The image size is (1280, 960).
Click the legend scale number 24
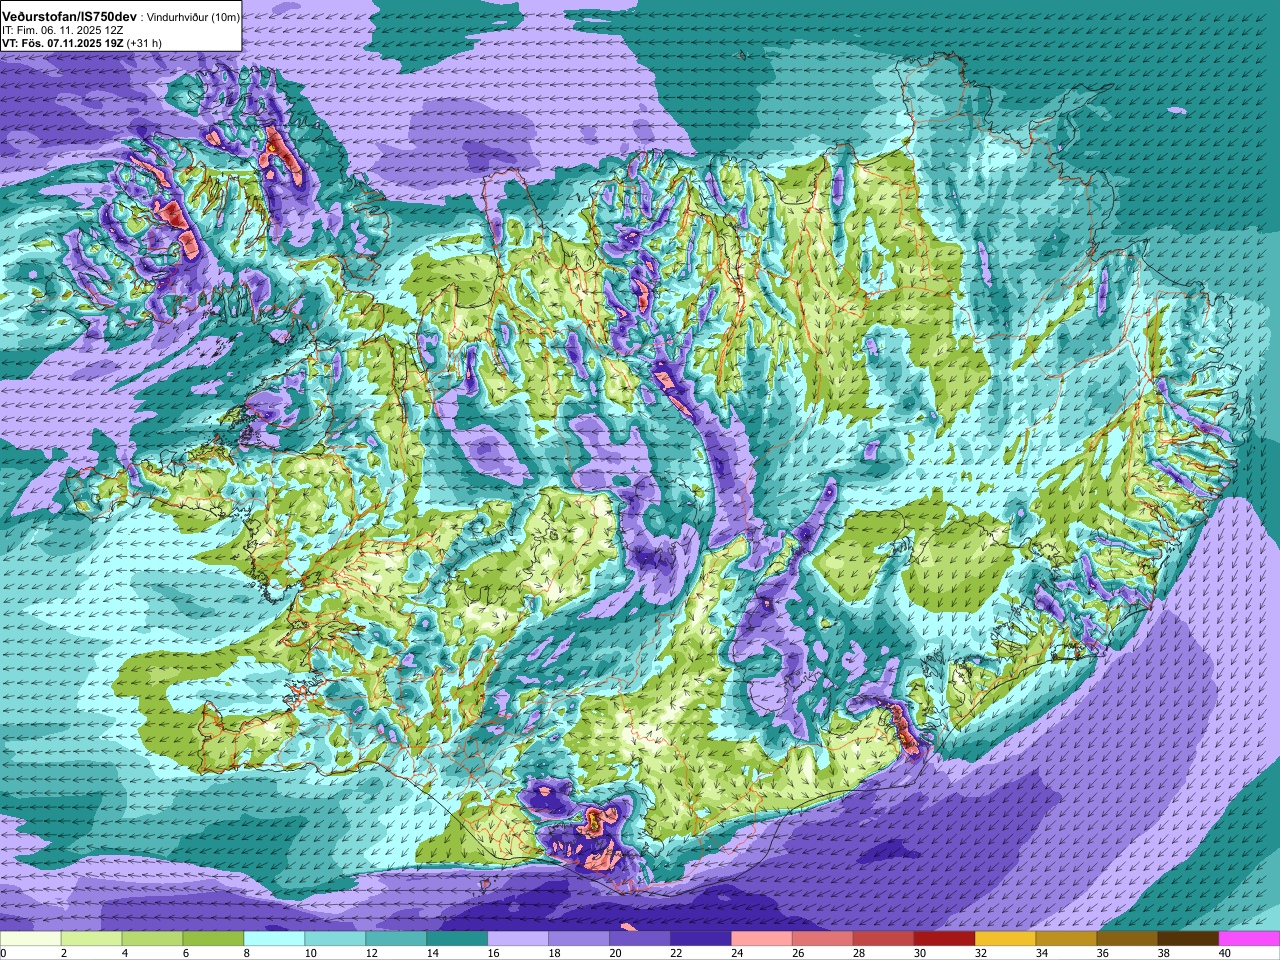pyautogui.click(x=737, y=953)
